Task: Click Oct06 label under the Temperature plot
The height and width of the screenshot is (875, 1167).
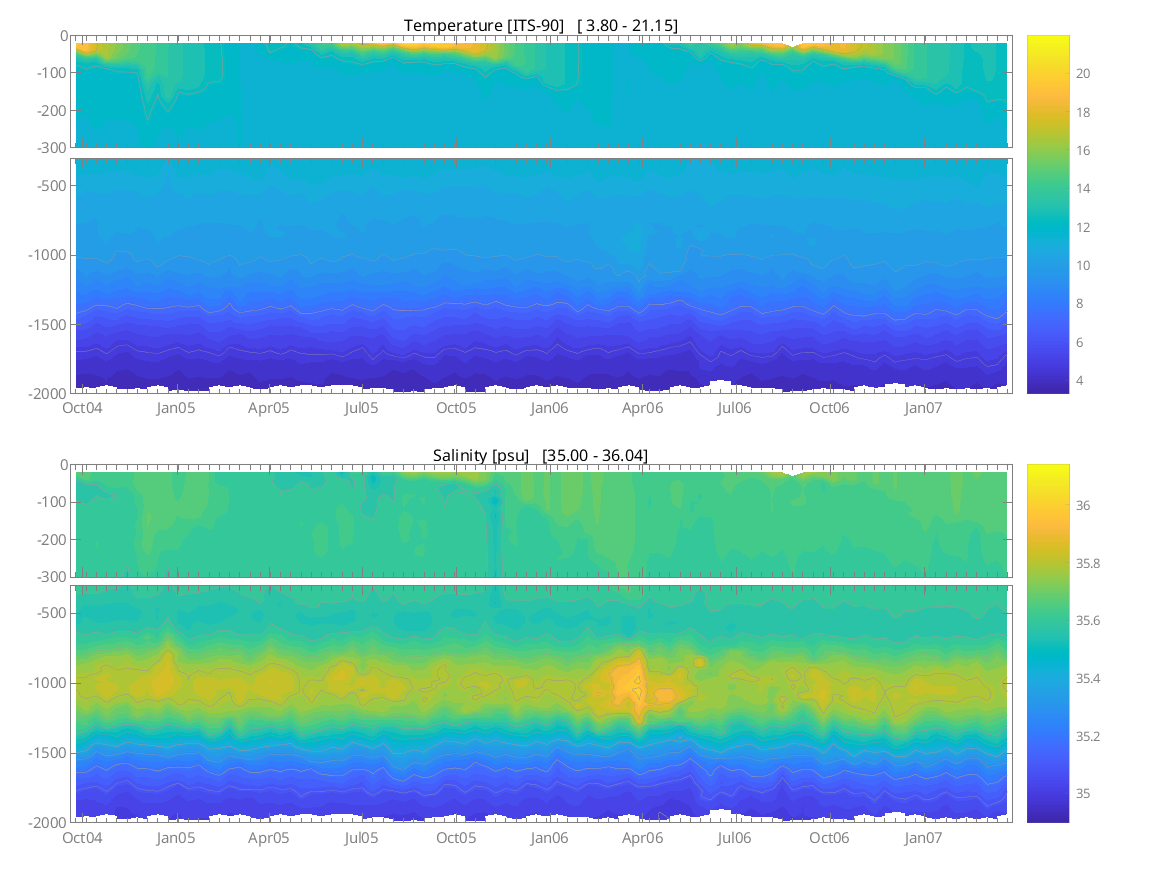Action: pyautogui.click(x=829, y=408)
